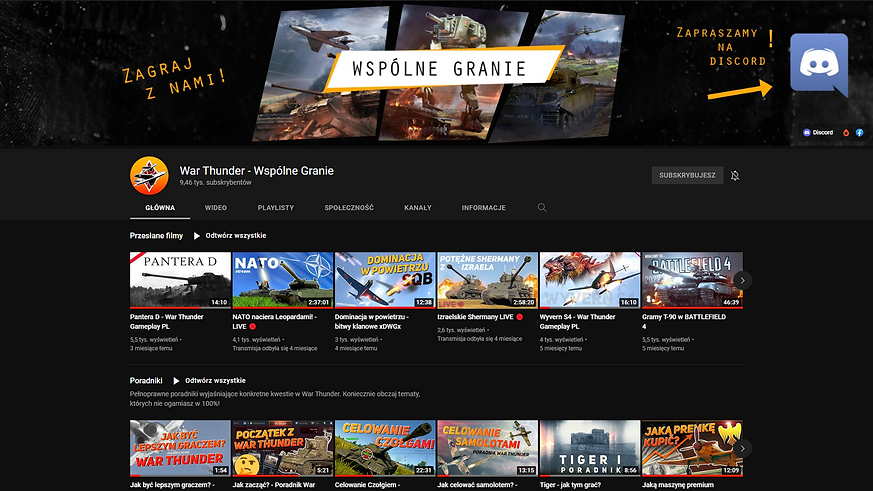Open the SPOŁECZNOŚĆ tab
The width and height of the screenshot is (873, 491).
point(349,208)
